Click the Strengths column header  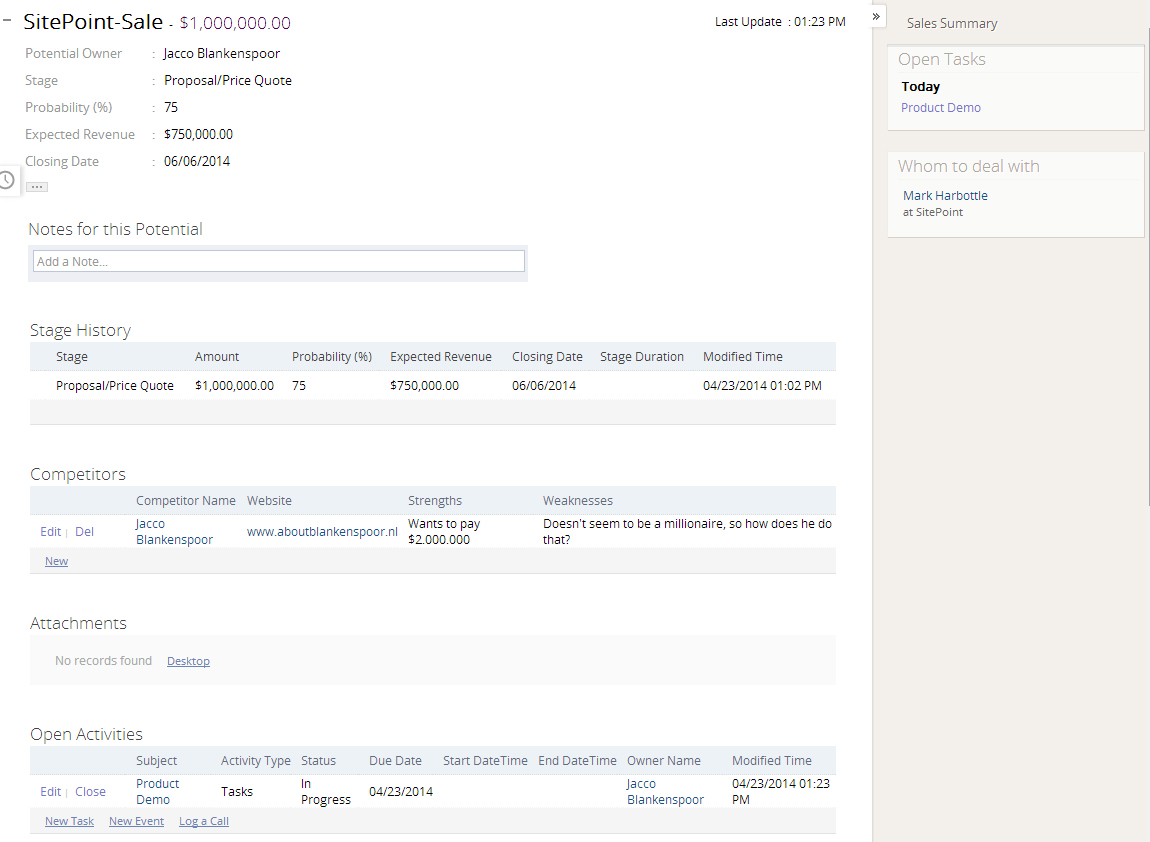(x=435, y=500)
